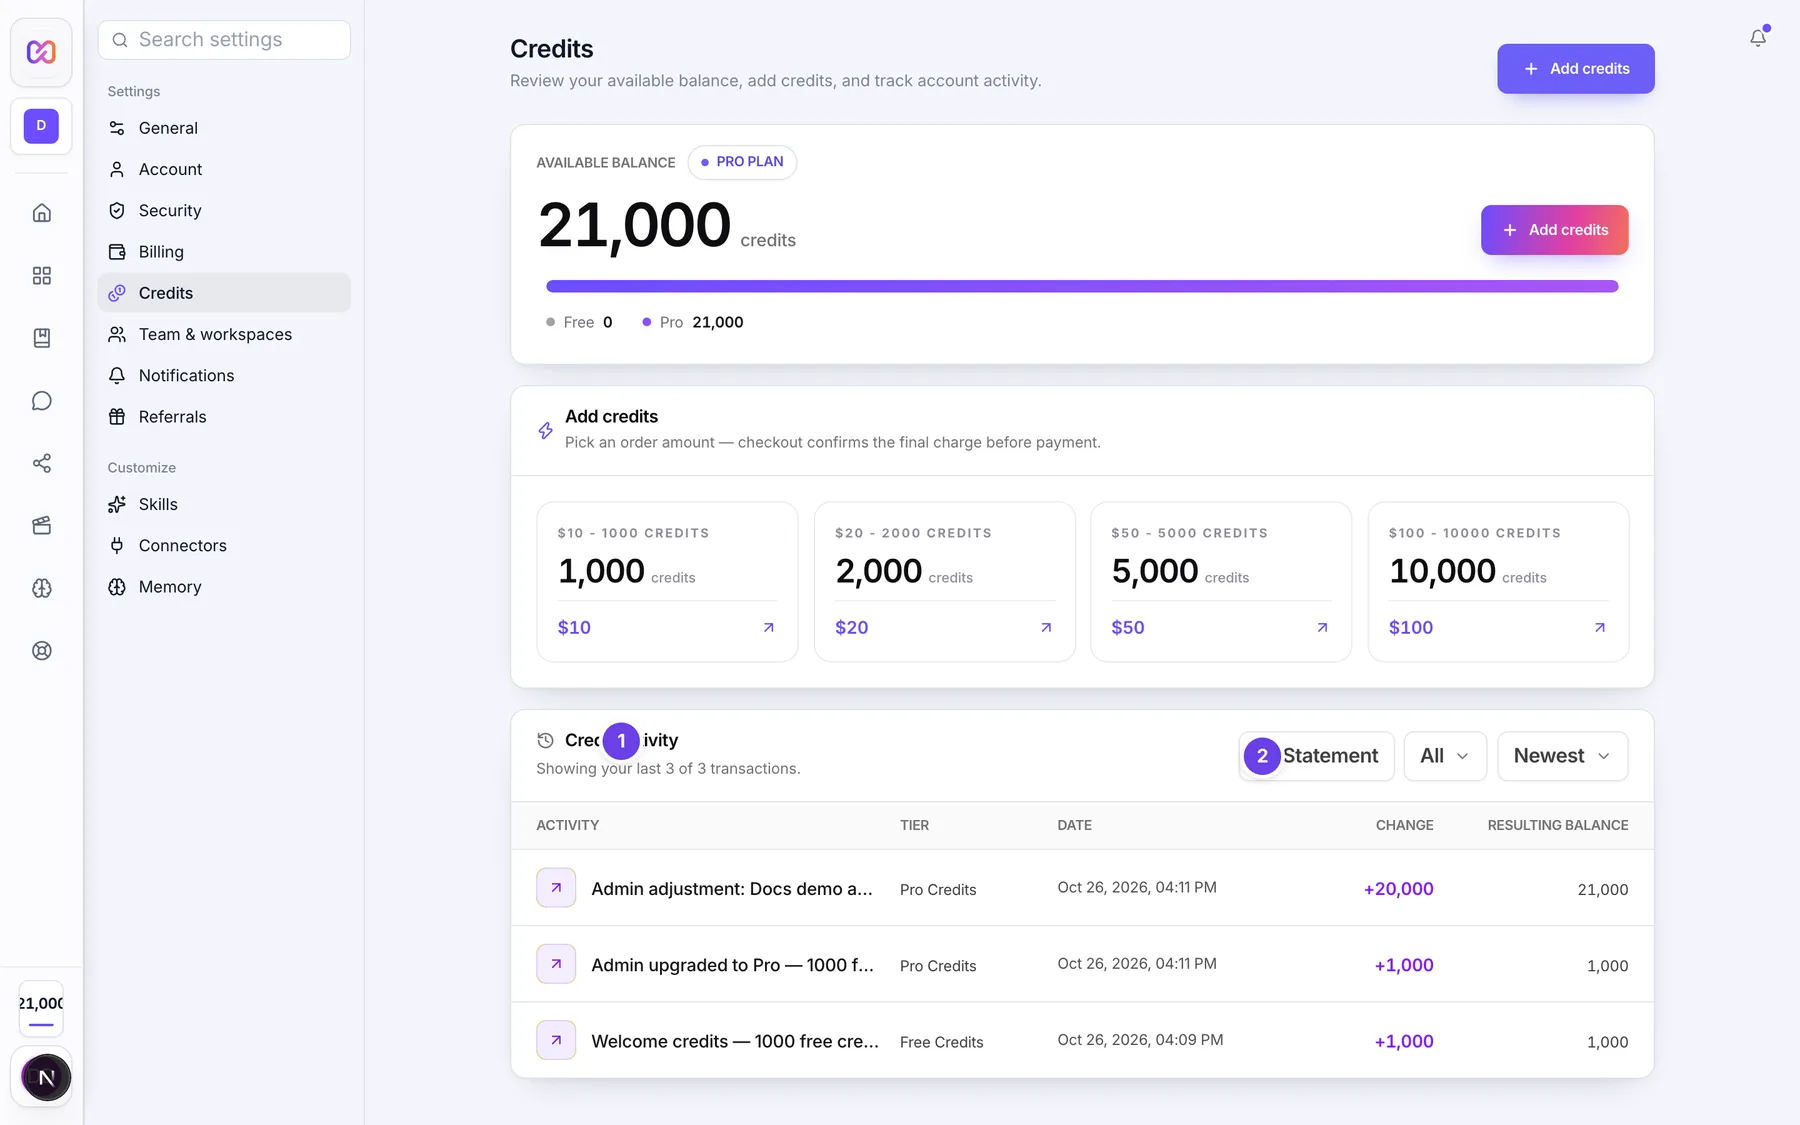The width and height of the screenshot is (1800, 1125).
Task: Click the 'Pro 21,000' legend entry
Action: (x=692, y=322)
